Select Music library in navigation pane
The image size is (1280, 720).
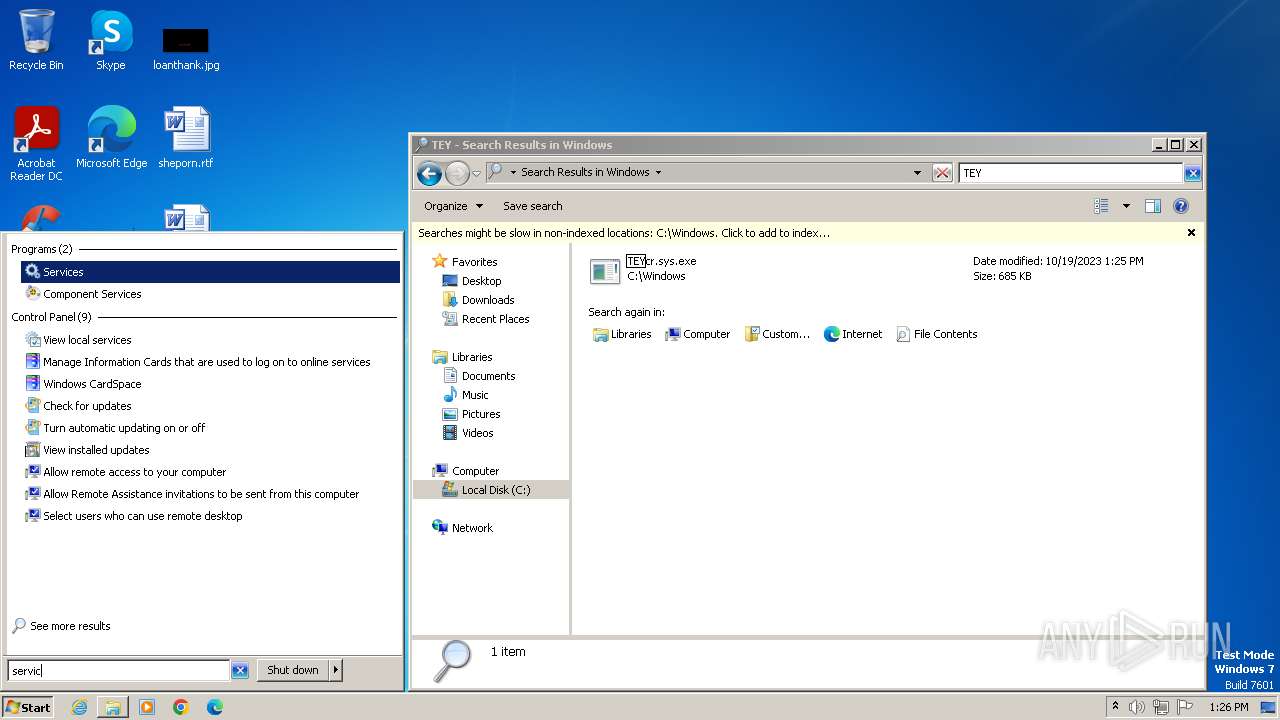coord(466,395)
